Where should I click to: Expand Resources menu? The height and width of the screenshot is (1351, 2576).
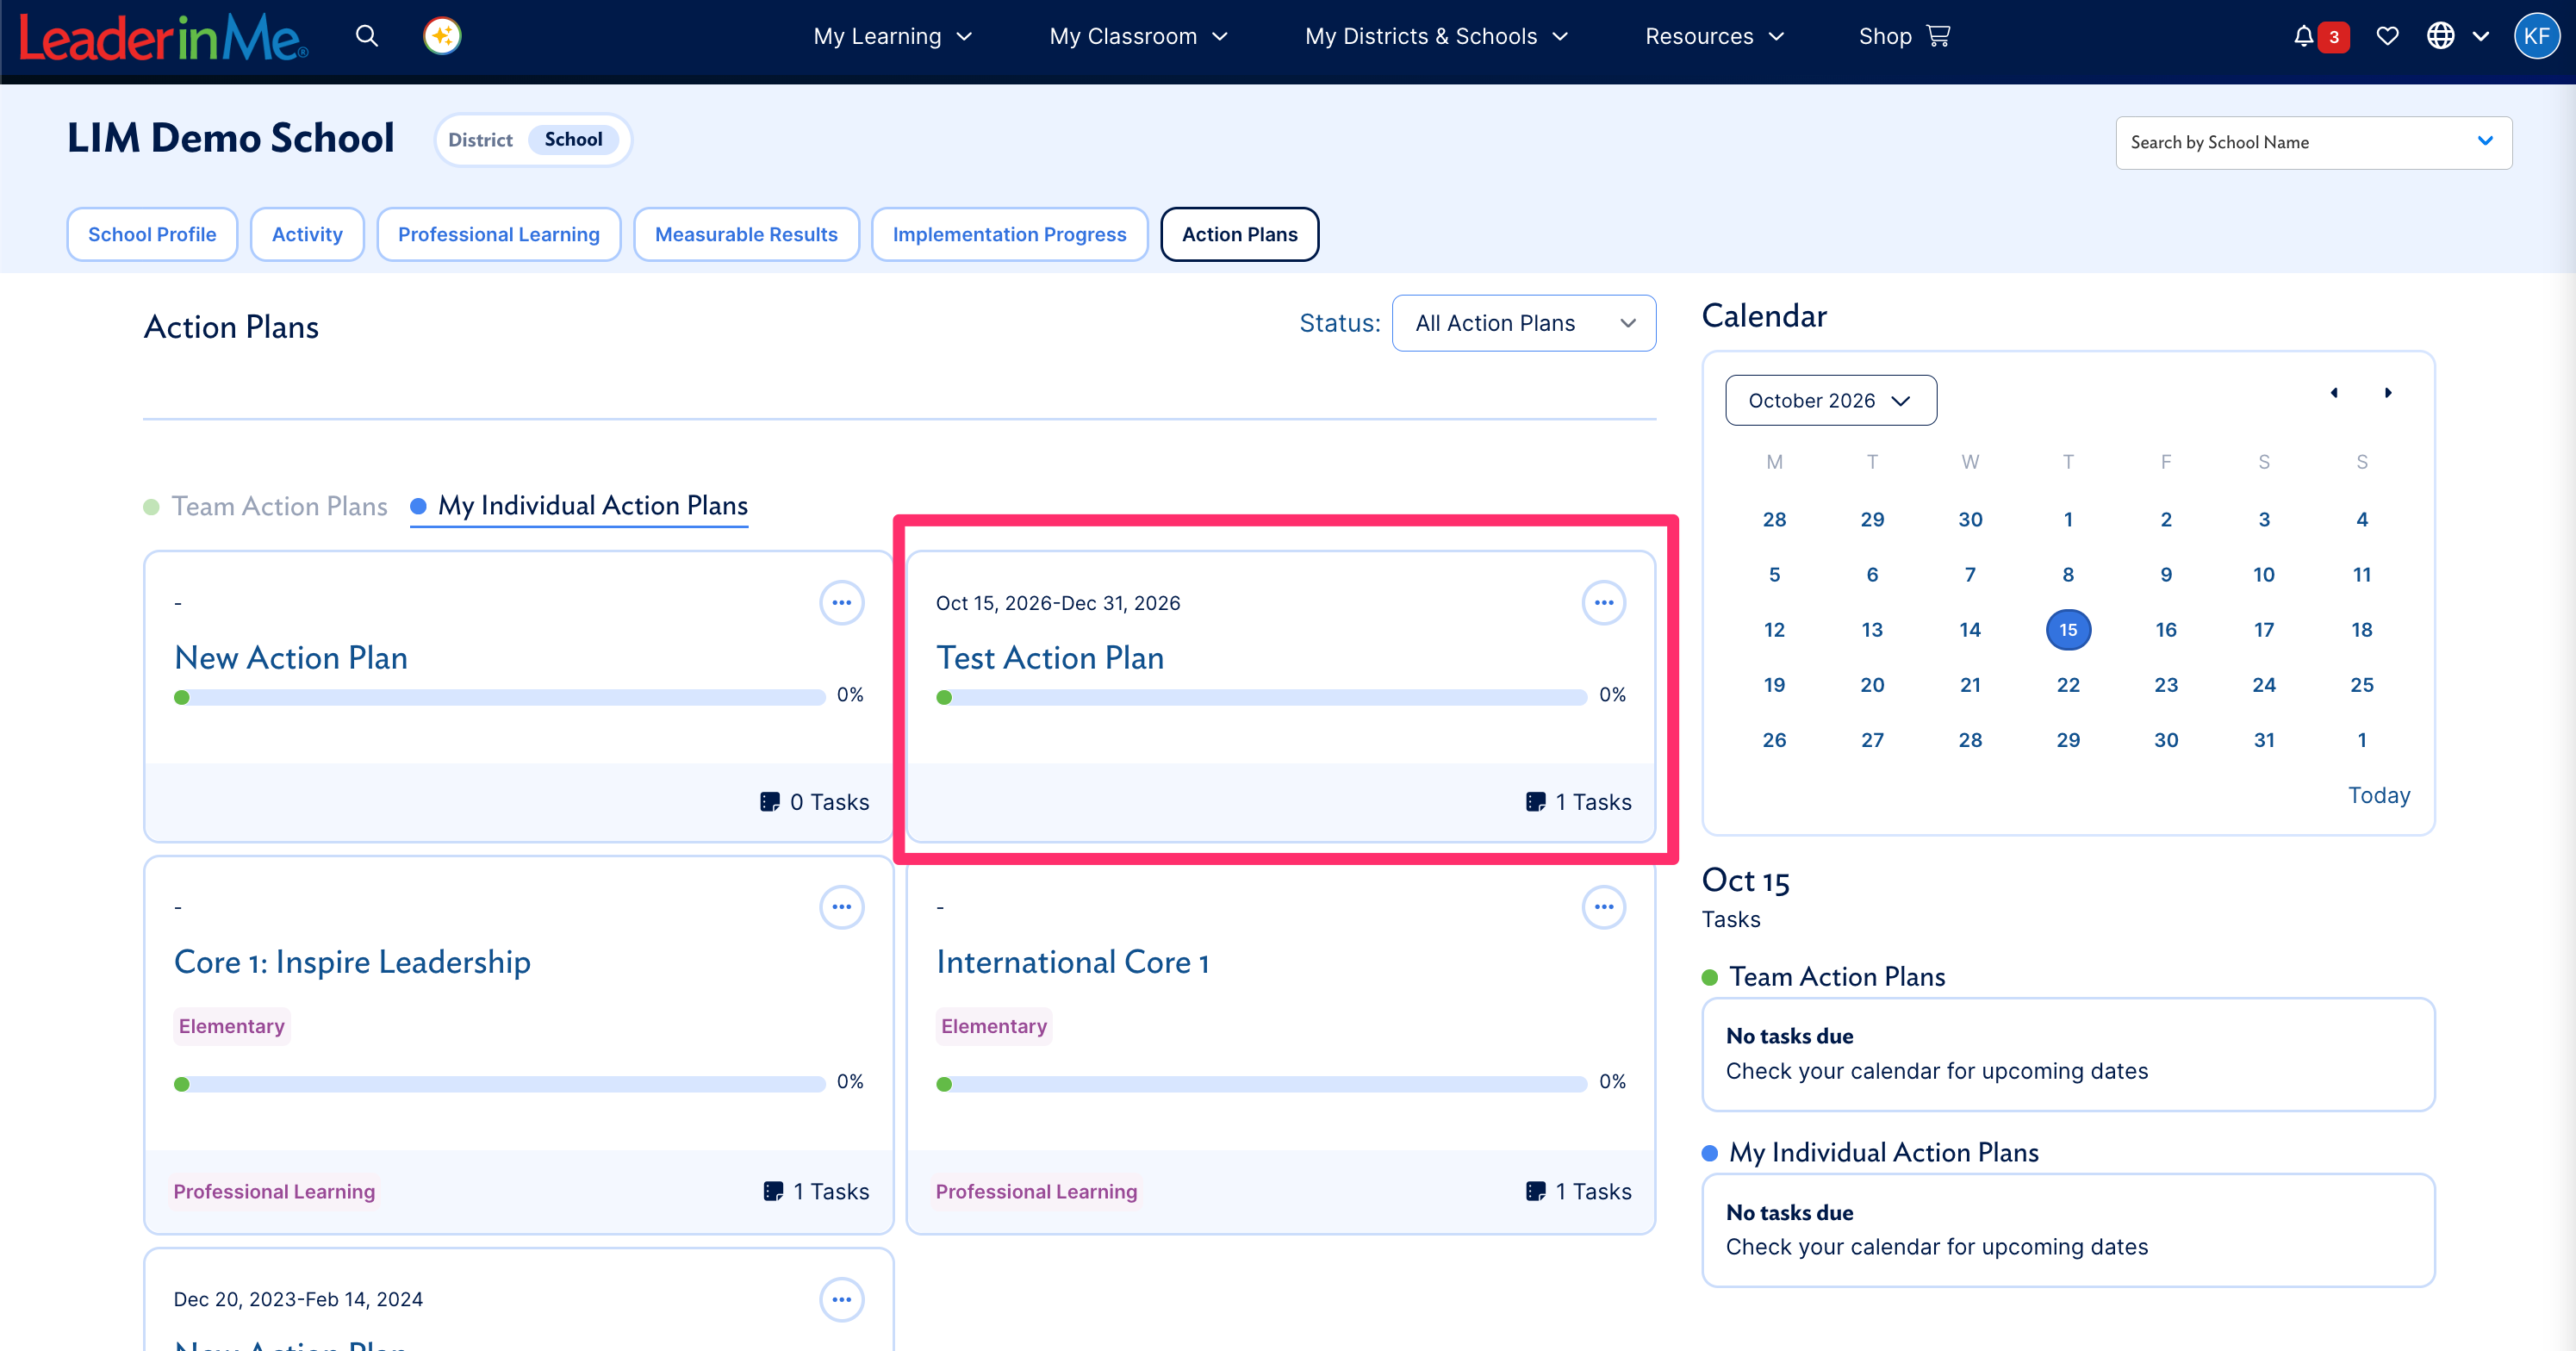click(1714, 36)
